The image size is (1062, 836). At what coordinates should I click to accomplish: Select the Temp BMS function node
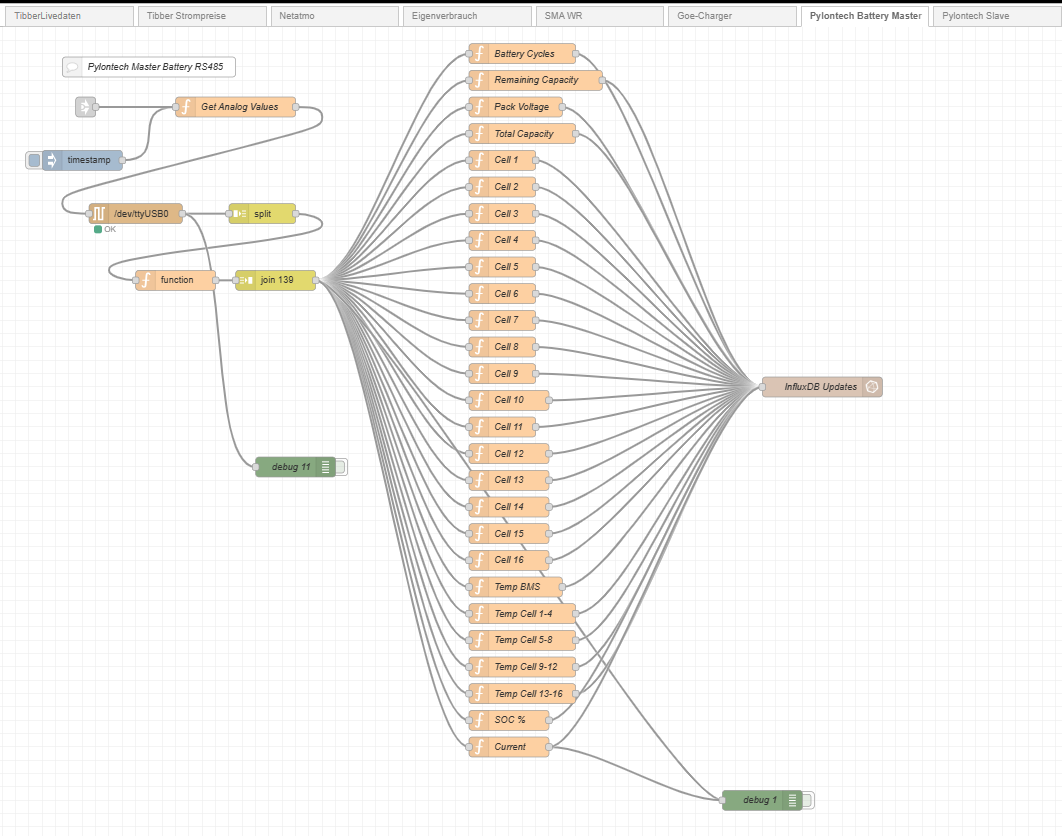tap(517, 587)
